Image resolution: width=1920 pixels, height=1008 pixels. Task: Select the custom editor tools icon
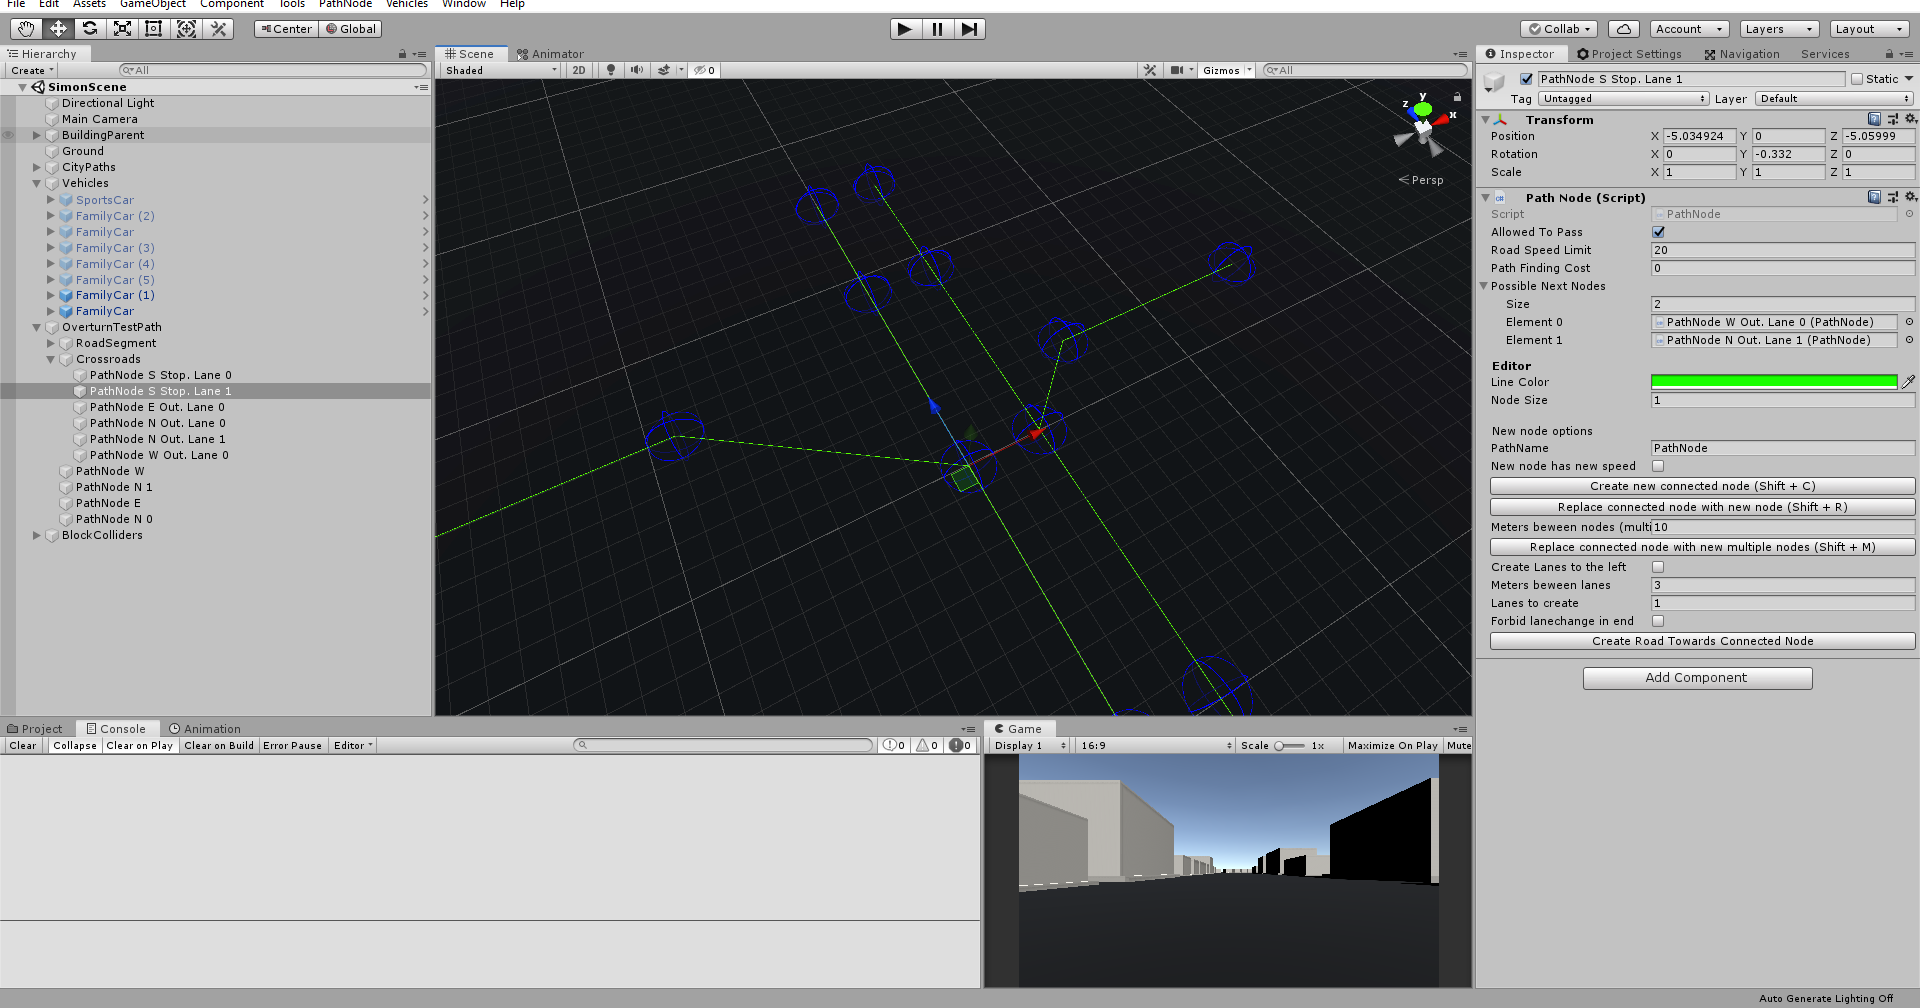tap(218, 29)
